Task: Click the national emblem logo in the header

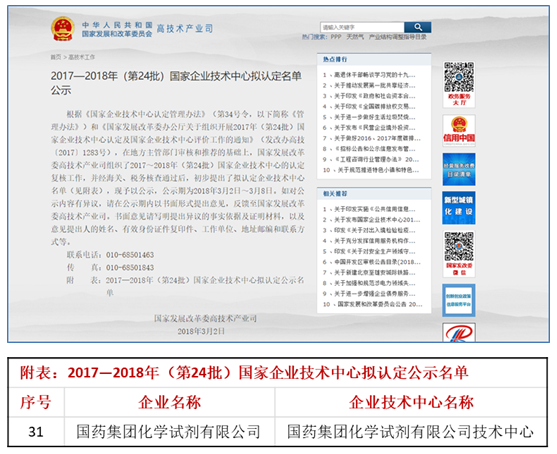Action: (63, 29)
